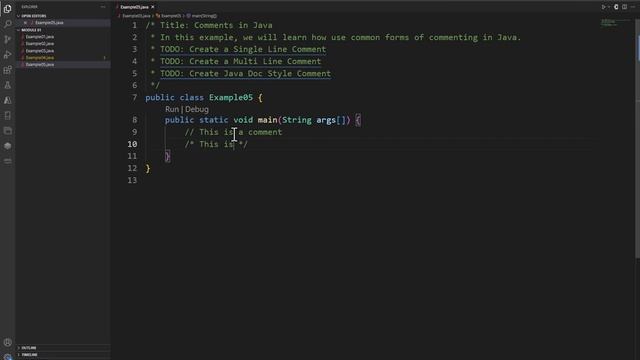Screen dimensions: 640x360
Task: Open Example01.java in the file tree
Action: click(x=40, y=37)
